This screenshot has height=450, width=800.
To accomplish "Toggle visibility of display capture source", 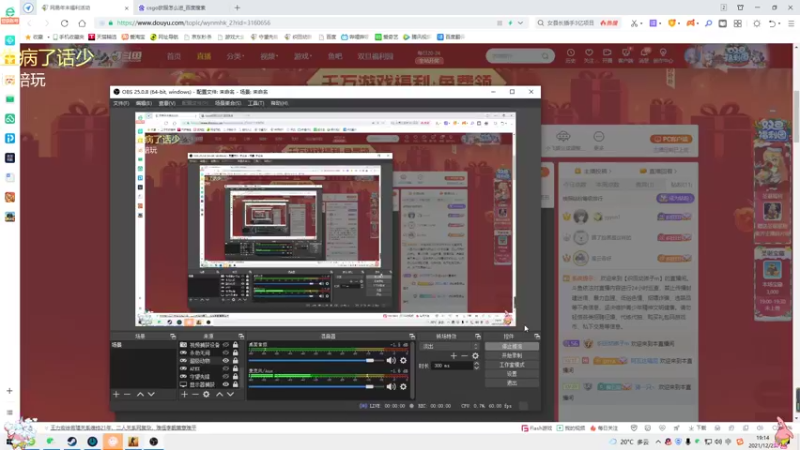I will click(x=226, y=384).
